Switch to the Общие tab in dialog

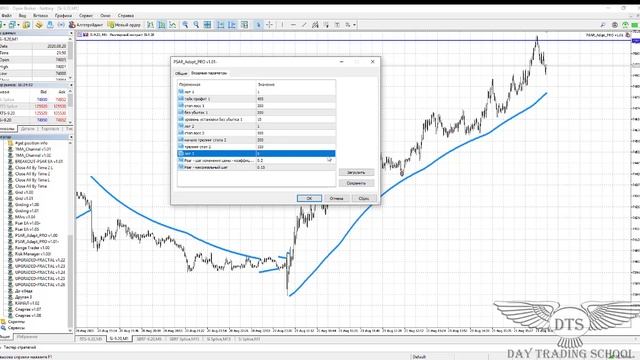coord(181,73)
